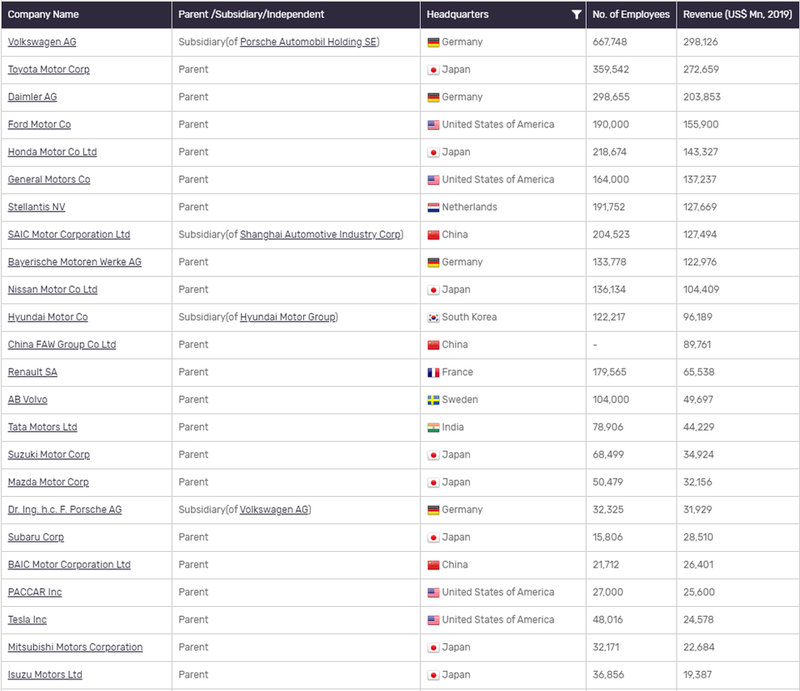
Task: Click Japan flag in Nissan Motor row
Action: click(x=433, y=290)
